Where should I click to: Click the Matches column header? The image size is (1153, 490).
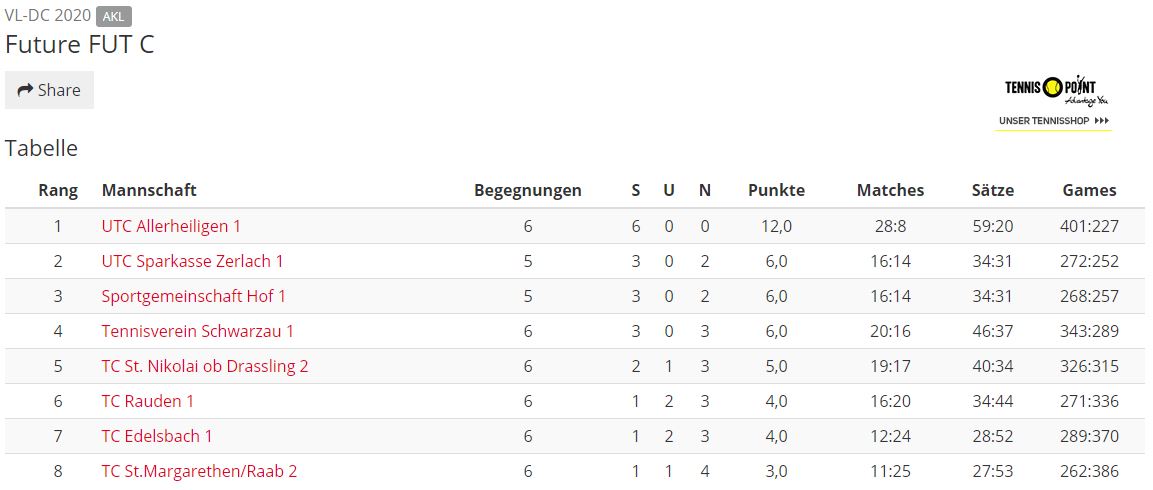point(890,190)
